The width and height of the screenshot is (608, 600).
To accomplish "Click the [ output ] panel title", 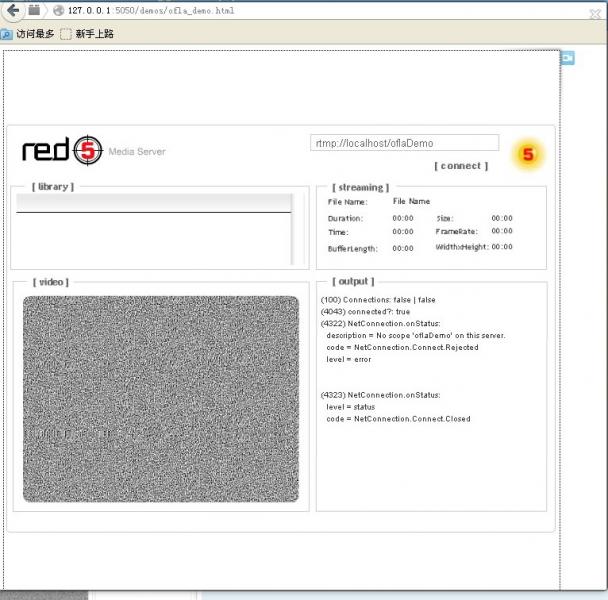I will (353, 282).
